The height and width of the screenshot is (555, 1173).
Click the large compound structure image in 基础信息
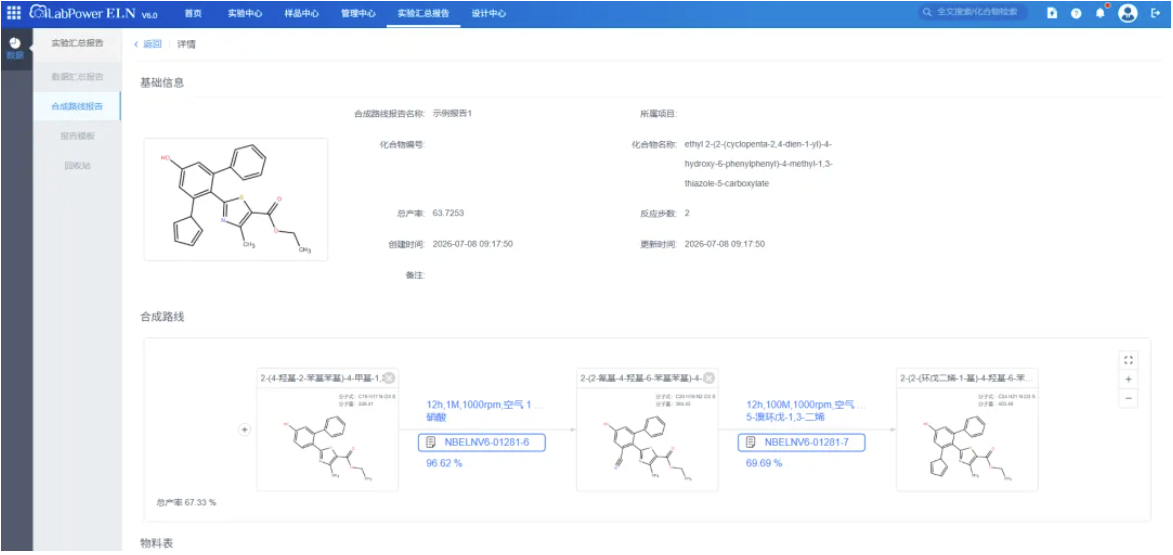pyautogui.click(x=236, y=199)
